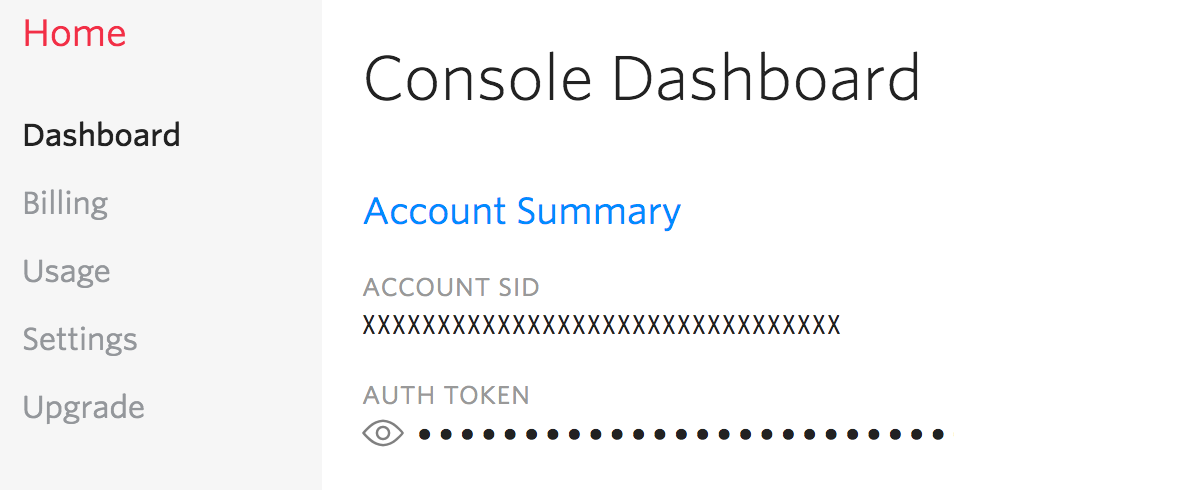Select Dashboard in the left sidebar
Image resolution: width=1180 pixels, height=490 pixels.
coord(101,135)
